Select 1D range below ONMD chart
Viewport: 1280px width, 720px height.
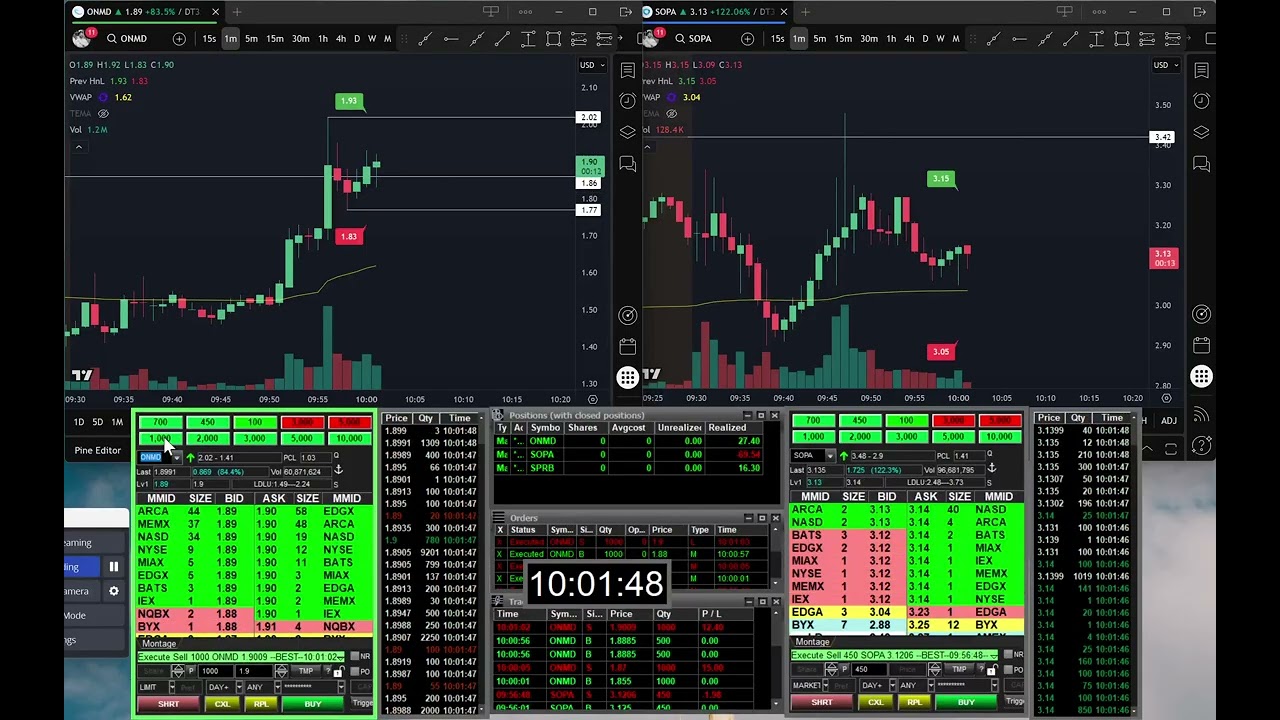pyautogui.click(x=79, y=422)
